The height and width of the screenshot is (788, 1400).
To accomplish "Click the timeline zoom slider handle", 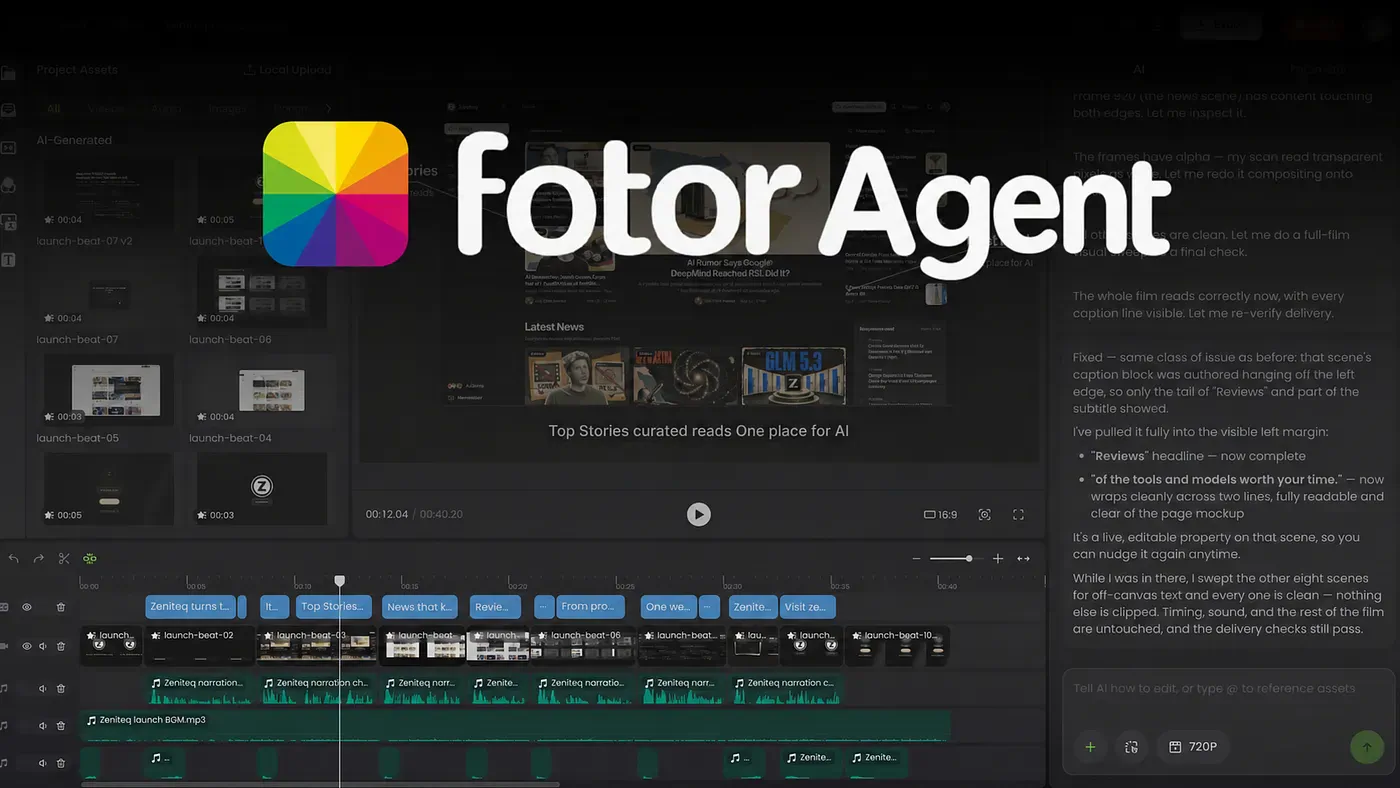I will (x=968, y=559).
